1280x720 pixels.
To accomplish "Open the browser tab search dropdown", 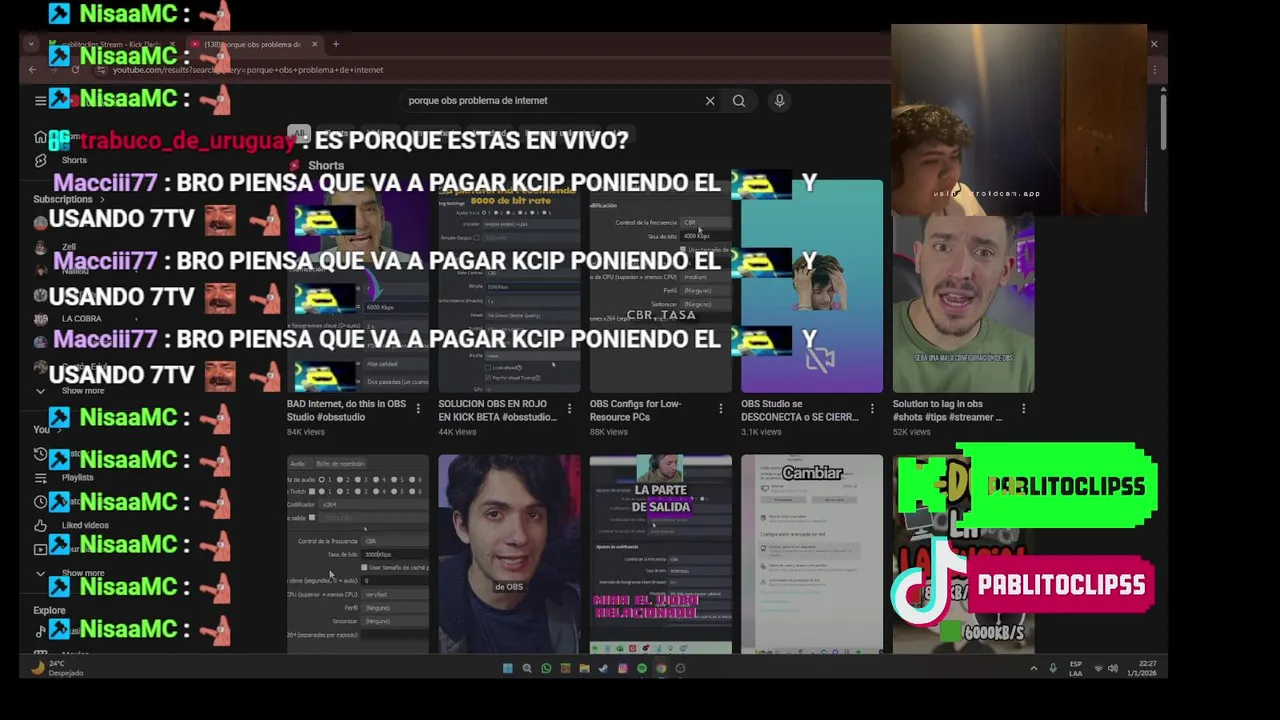I will point(31,44).
